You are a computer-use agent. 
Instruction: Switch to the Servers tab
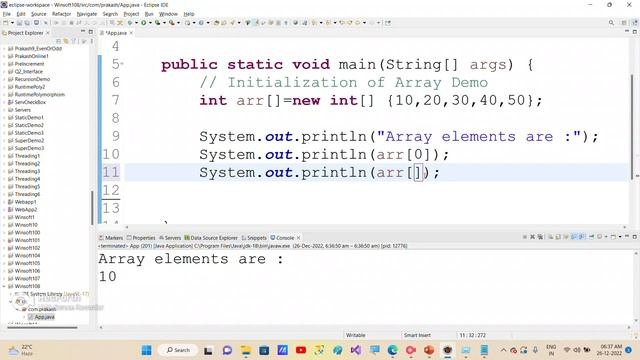pos(170,238)
